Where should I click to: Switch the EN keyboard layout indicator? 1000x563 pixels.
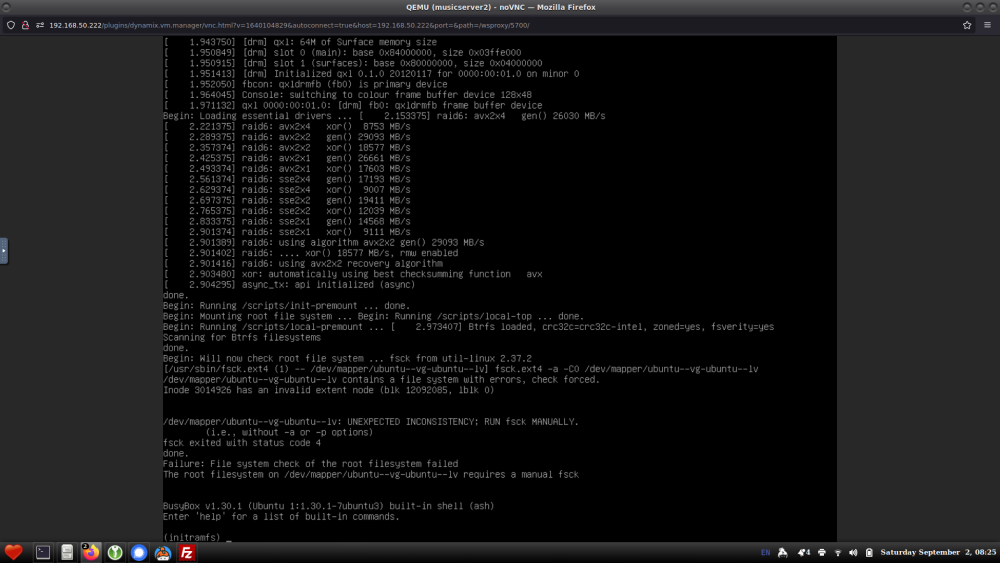point(765,553)
